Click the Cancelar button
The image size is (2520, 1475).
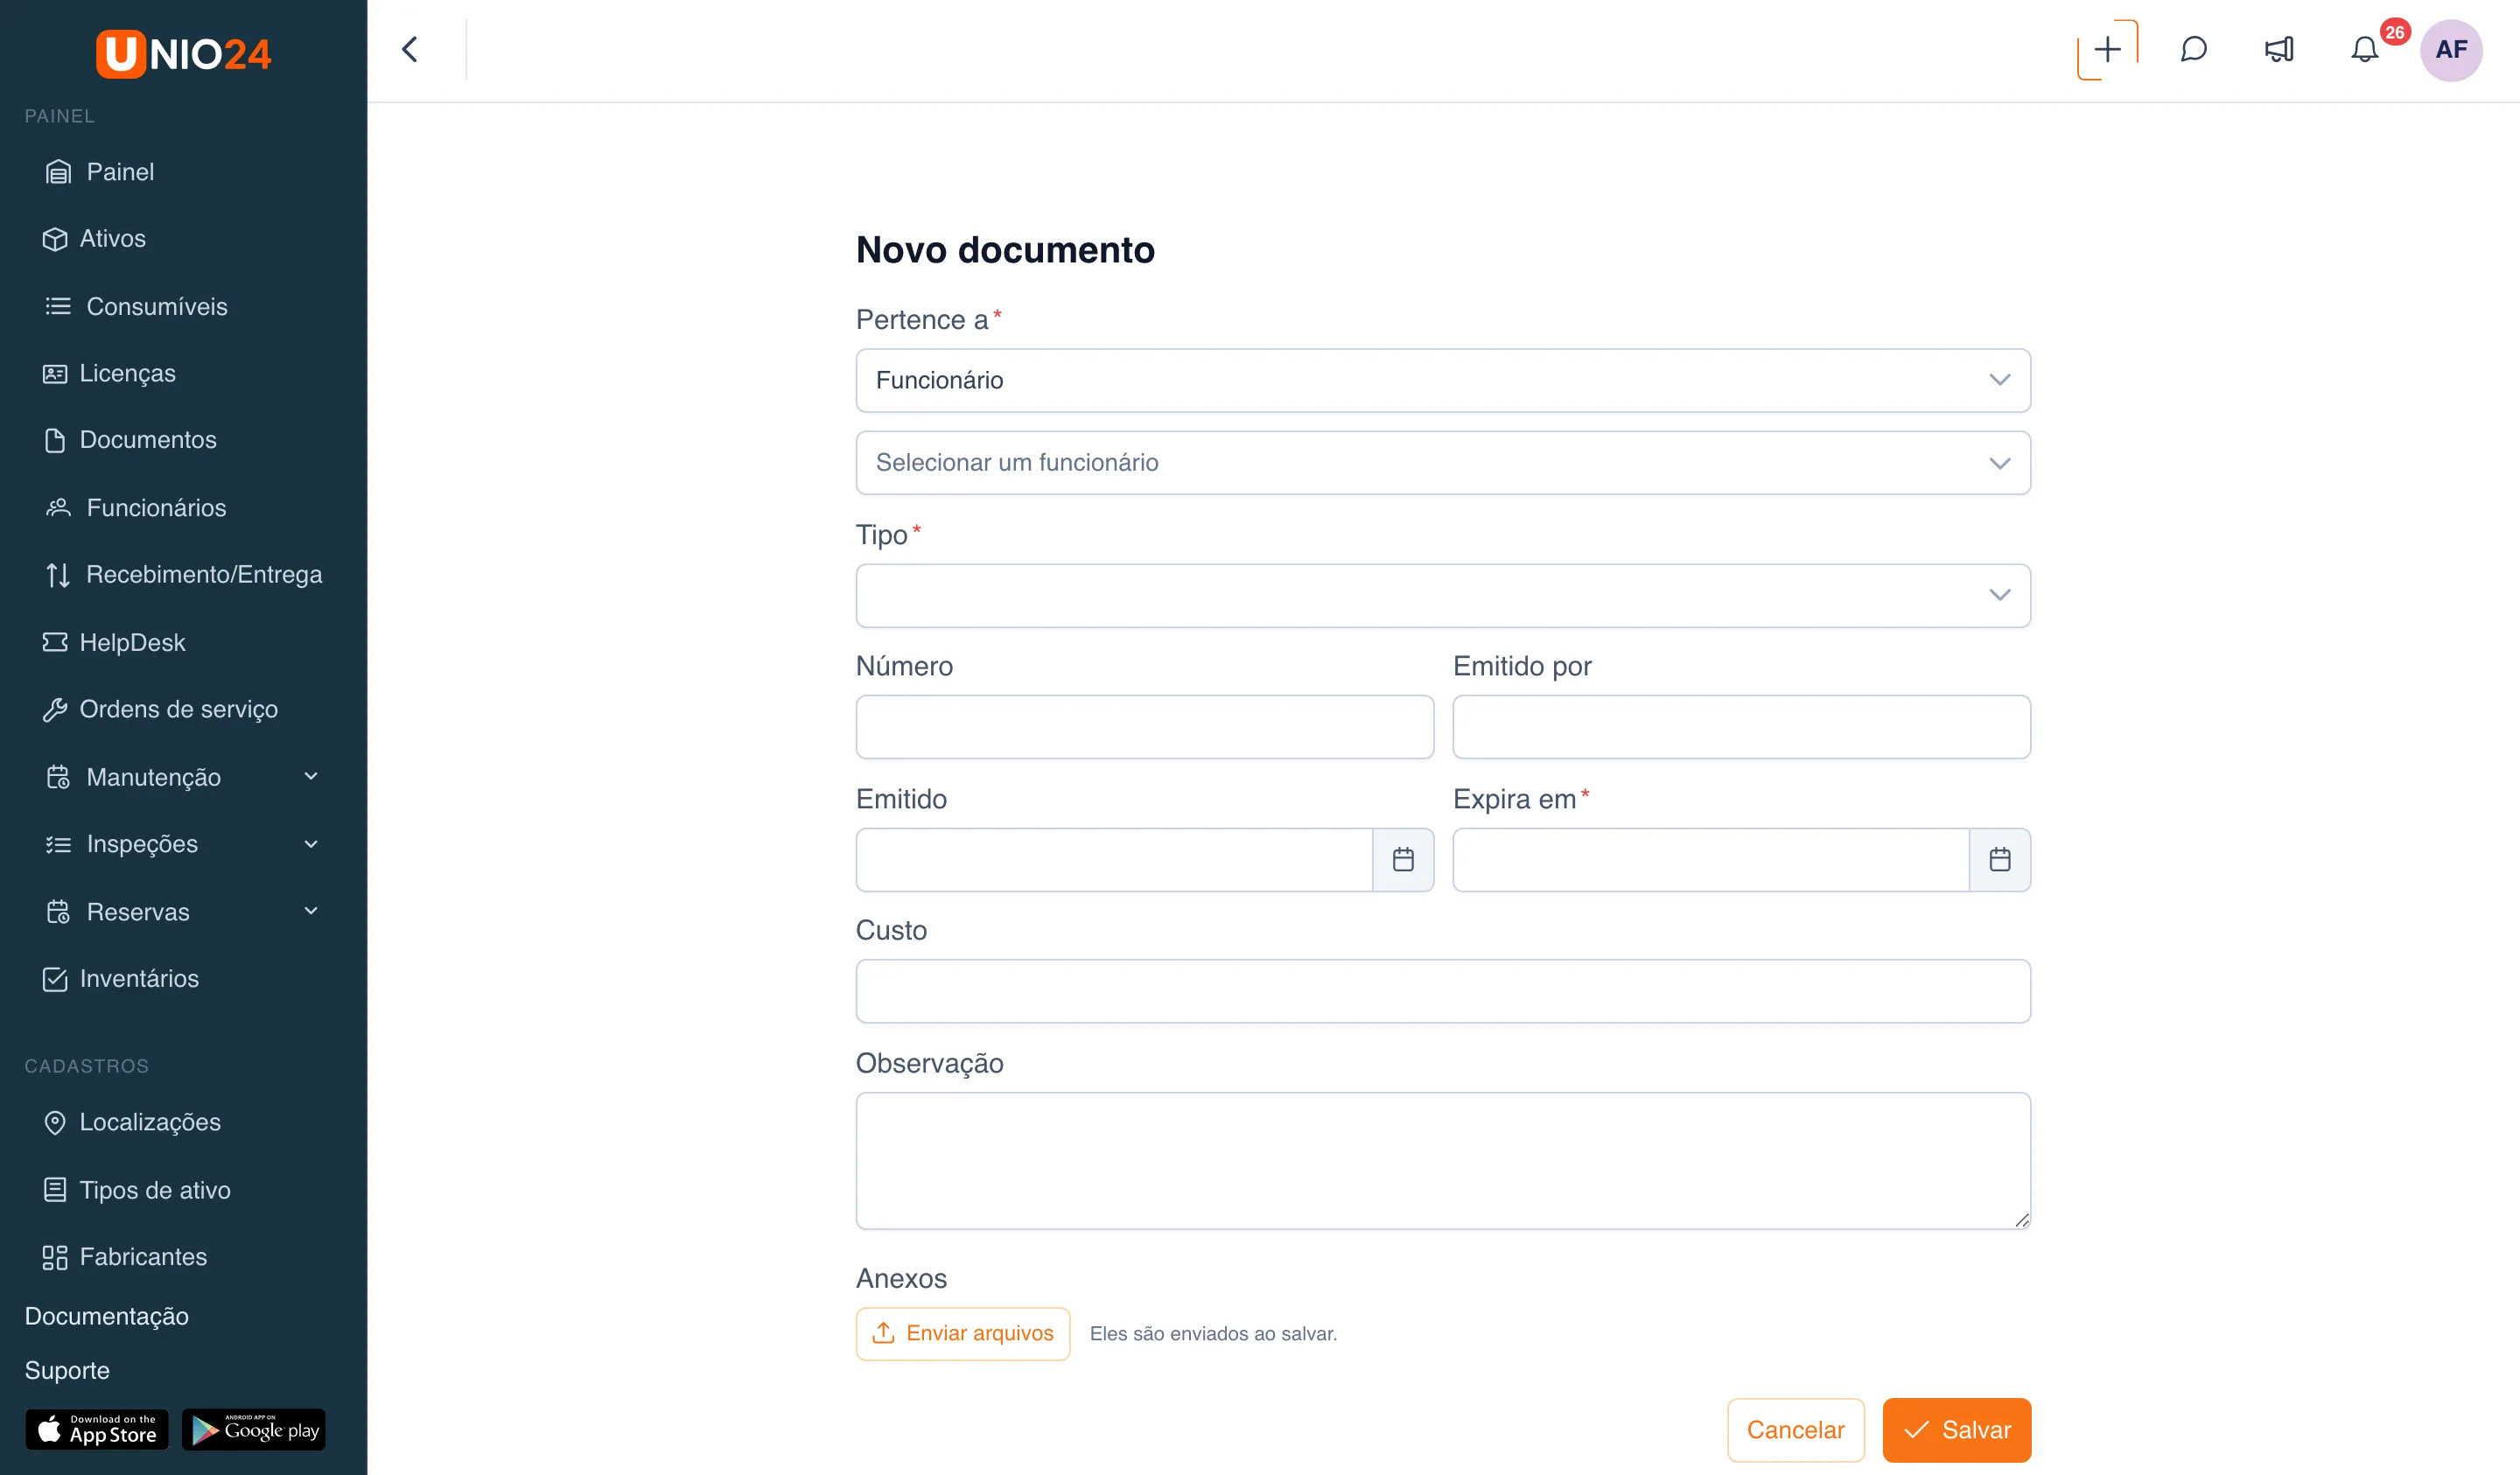click(1795, 1430)
